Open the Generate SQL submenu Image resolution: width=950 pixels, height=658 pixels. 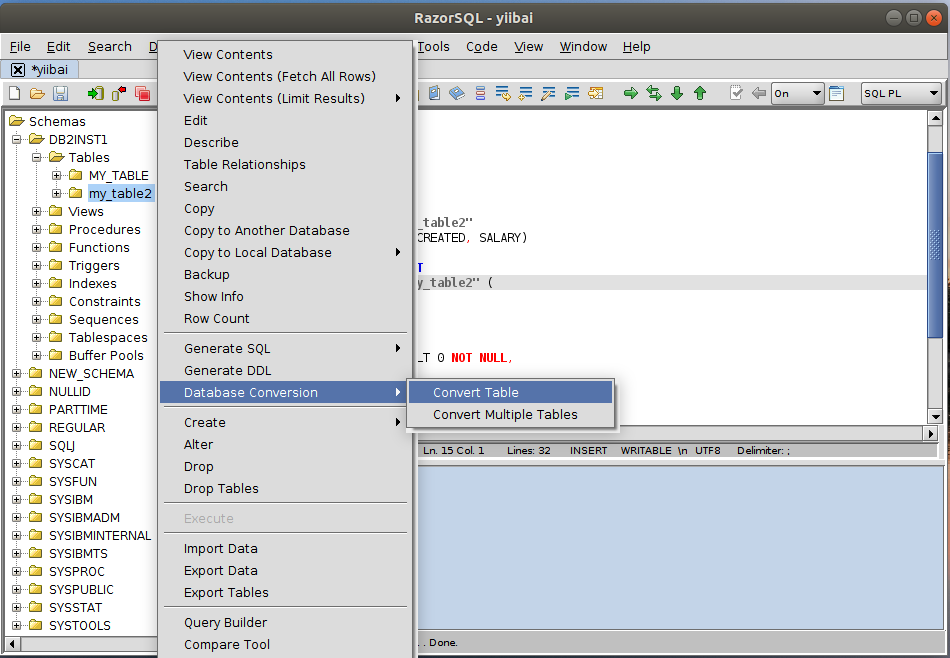pos(286,348)
